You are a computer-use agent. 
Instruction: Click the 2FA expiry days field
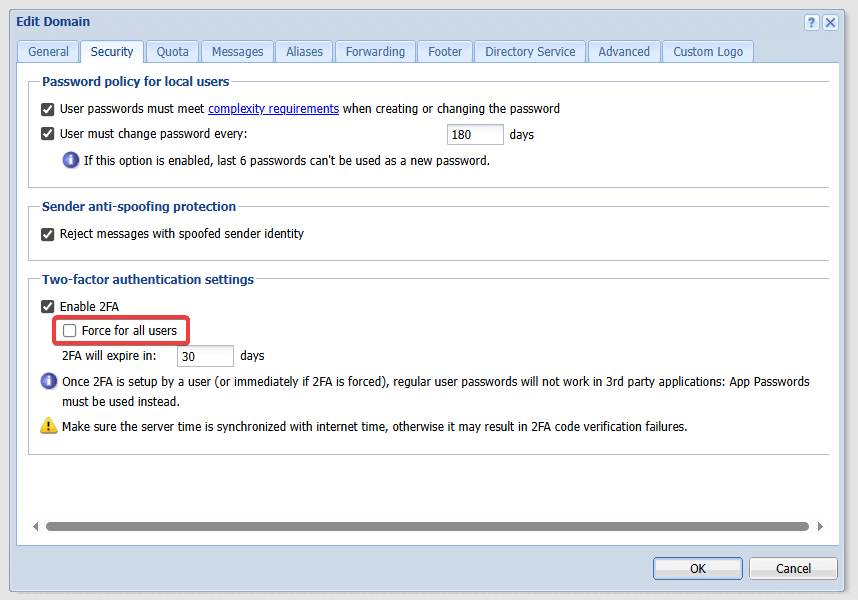(205, 356)
